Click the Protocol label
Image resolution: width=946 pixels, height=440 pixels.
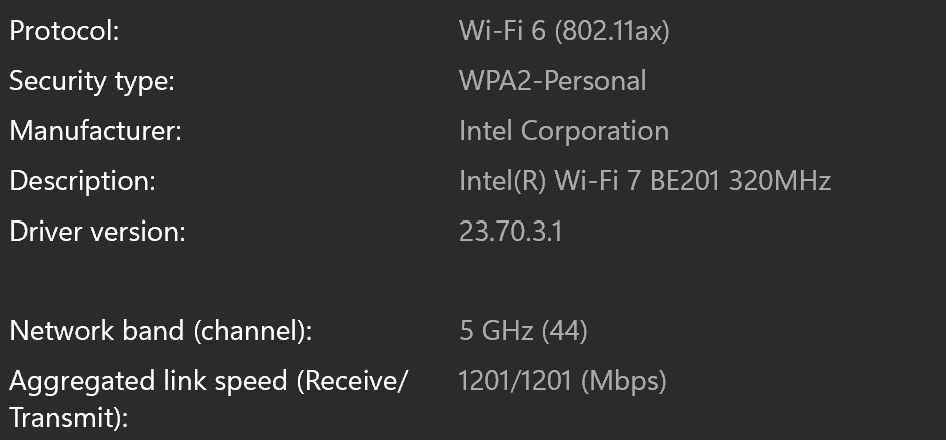[x=64, y=31]
